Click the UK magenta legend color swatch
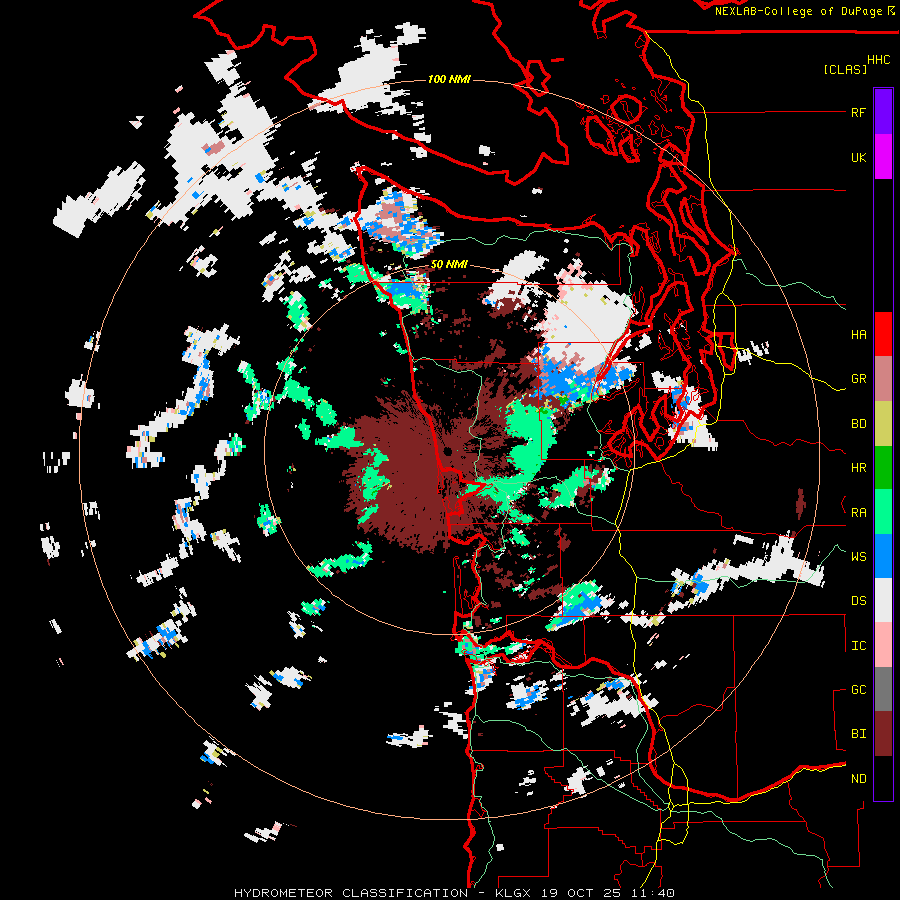 click(883, 157)
